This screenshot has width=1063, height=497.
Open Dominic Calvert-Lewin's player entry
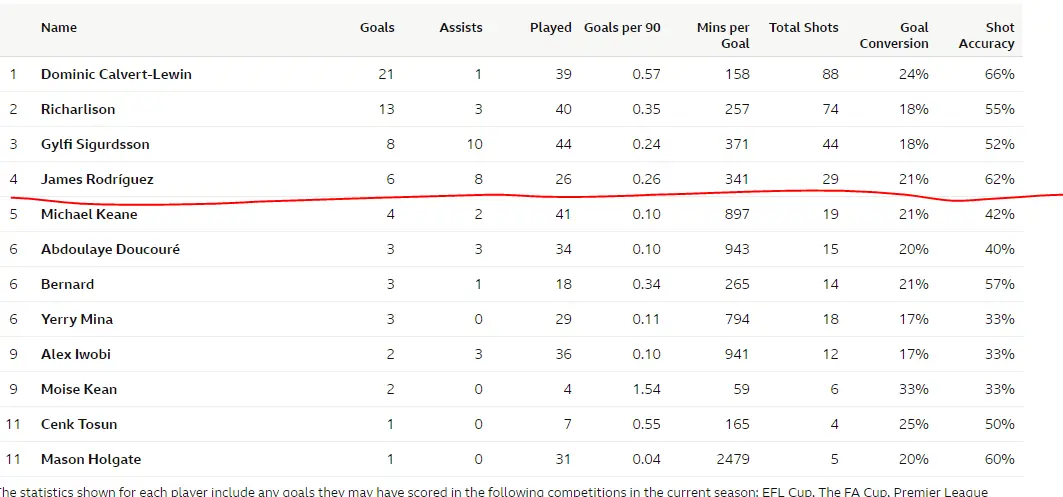116,74
